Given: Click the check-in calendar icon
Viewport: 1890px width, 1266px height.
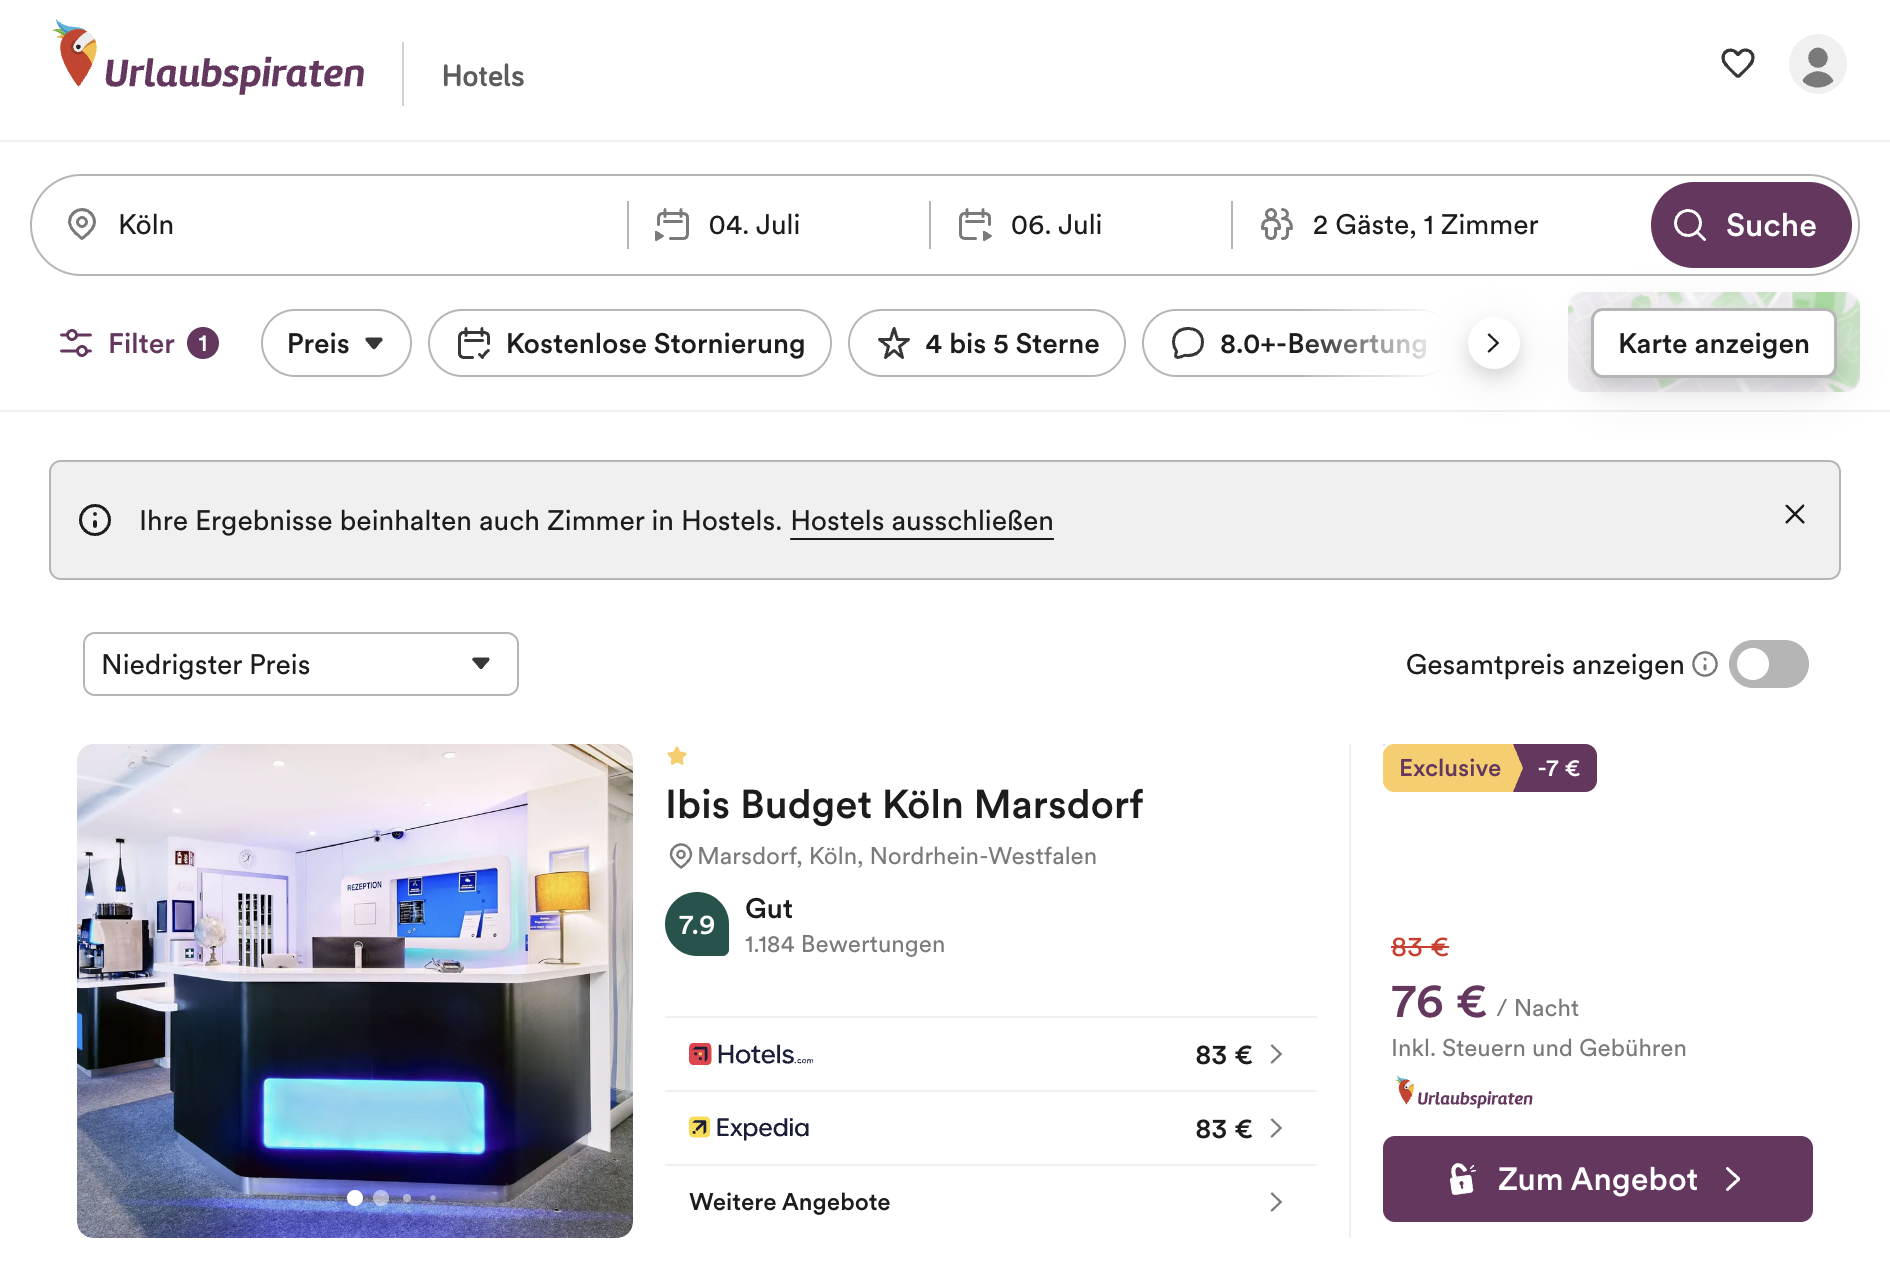Looking at the screenshot, I should (672, 224).
